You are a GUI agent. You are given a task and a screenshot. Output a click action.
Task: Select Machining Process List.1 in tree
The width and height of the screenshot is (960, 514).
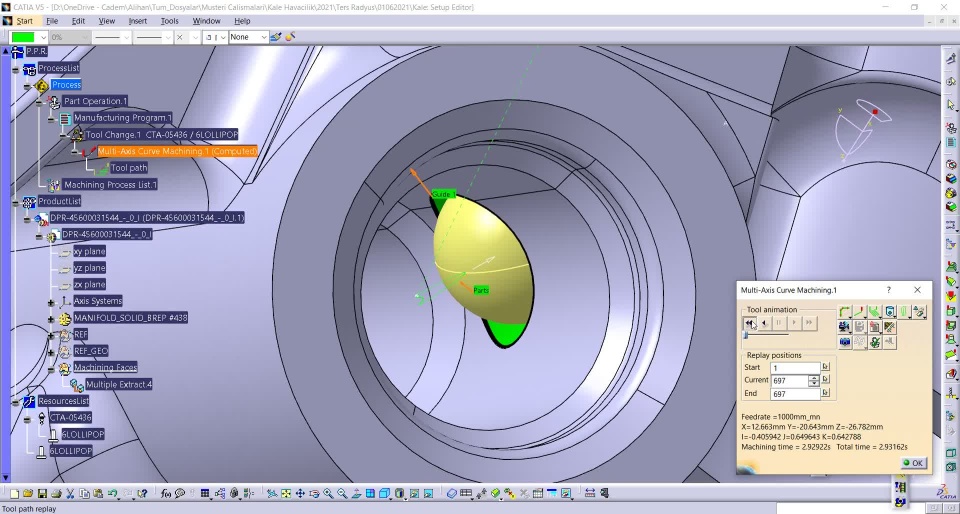110,185
